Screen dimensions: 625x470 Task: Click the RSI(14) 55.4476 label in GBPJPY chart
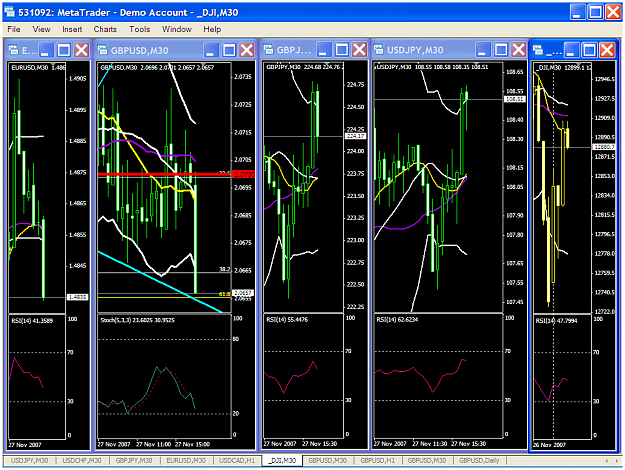point(287,319)
